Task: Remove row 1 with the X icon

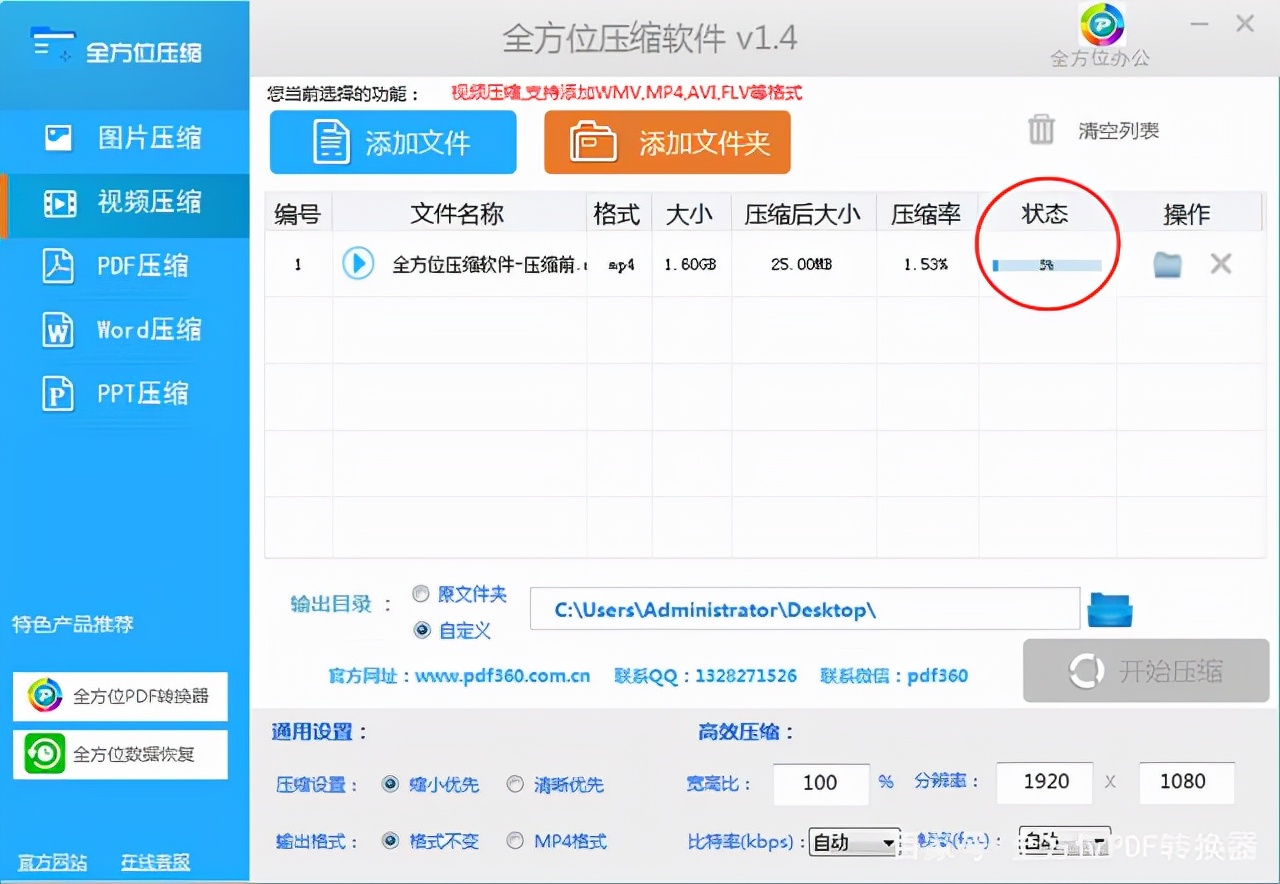Action: (1221, 264)
